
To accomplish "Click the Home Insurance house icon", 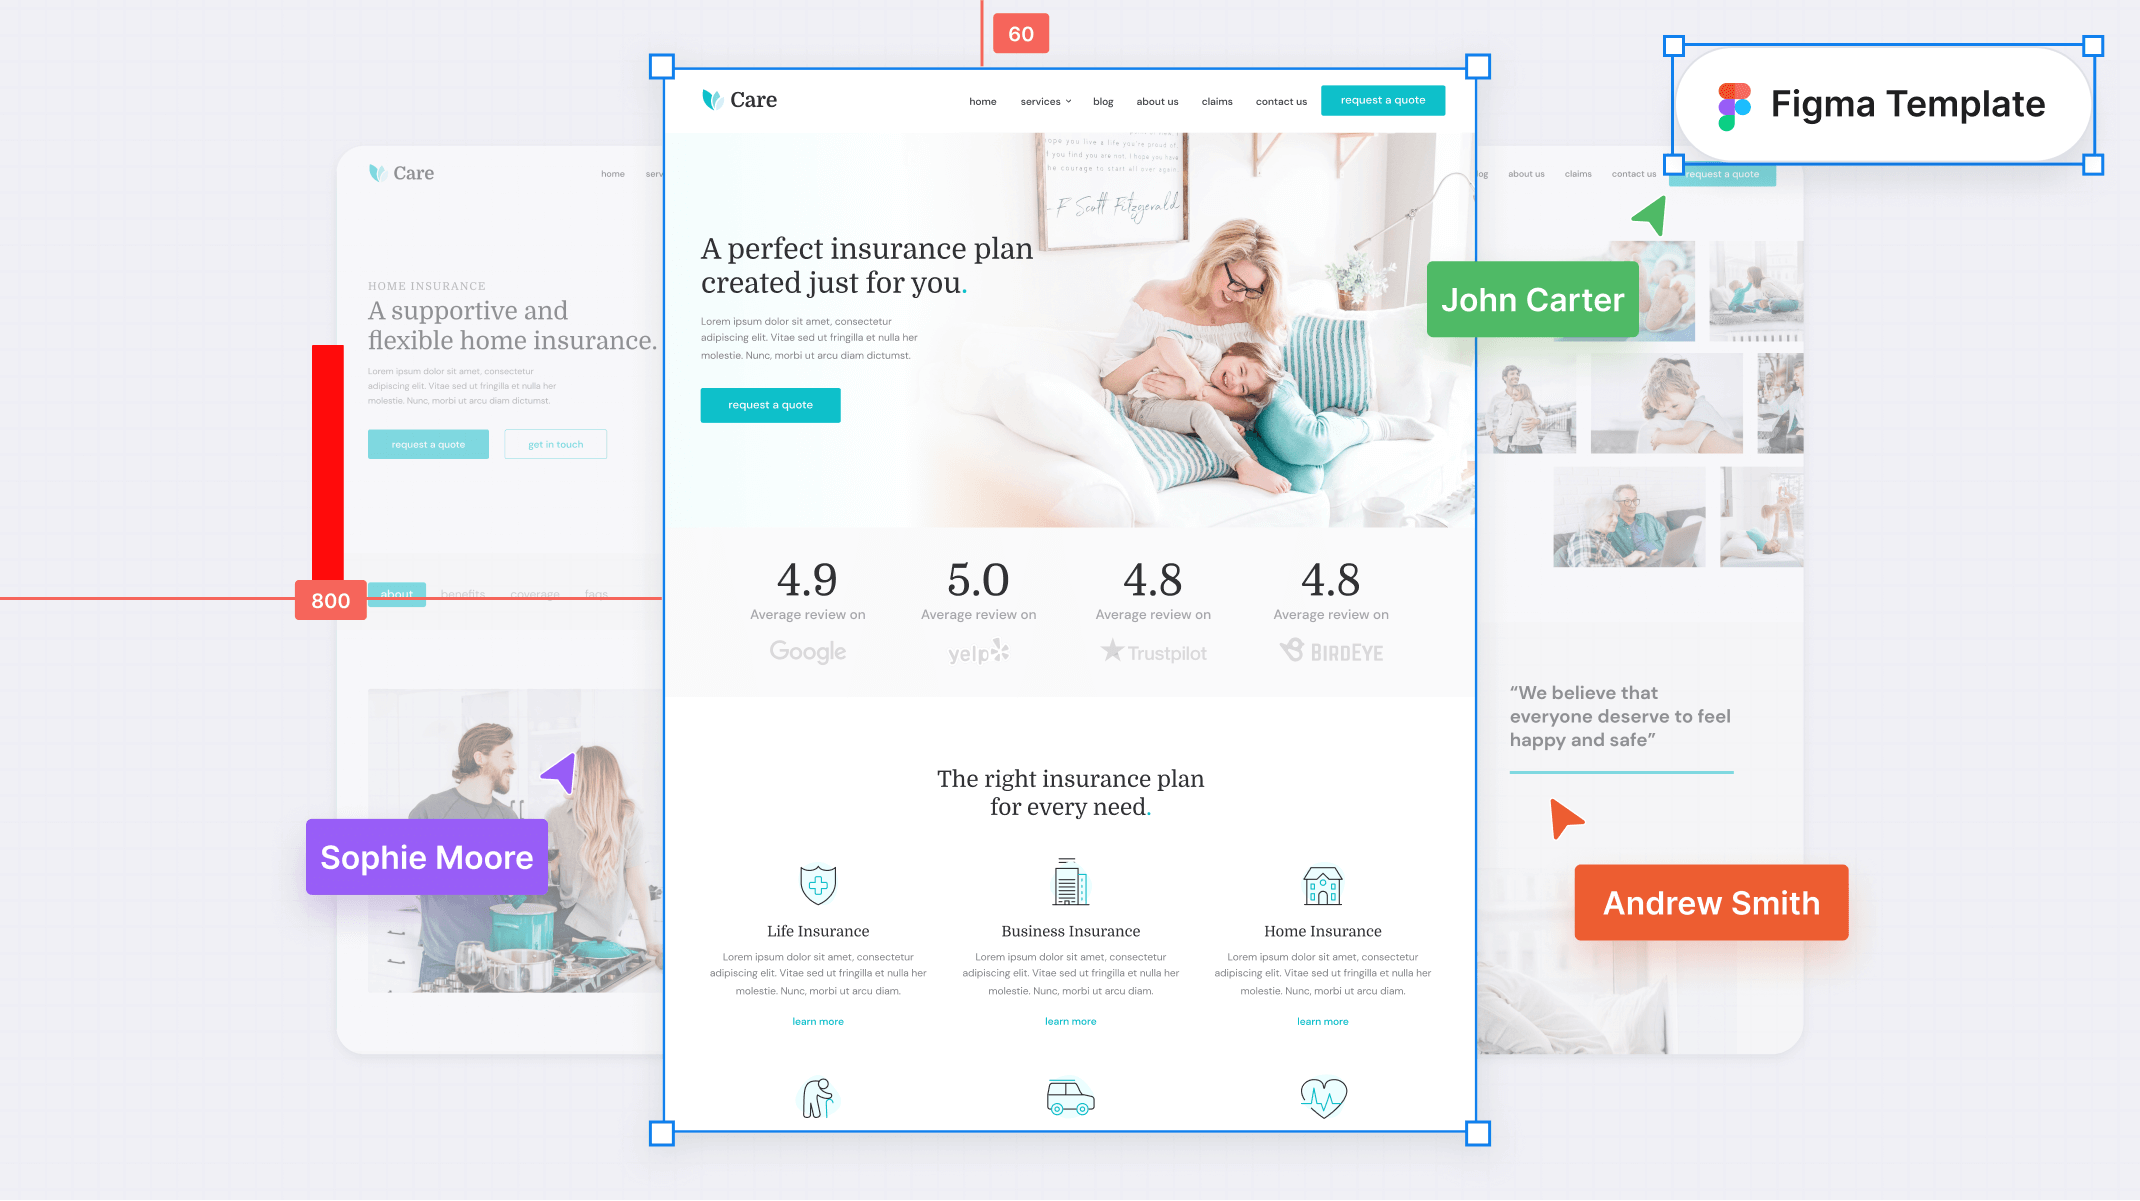I will [1321, 882].
